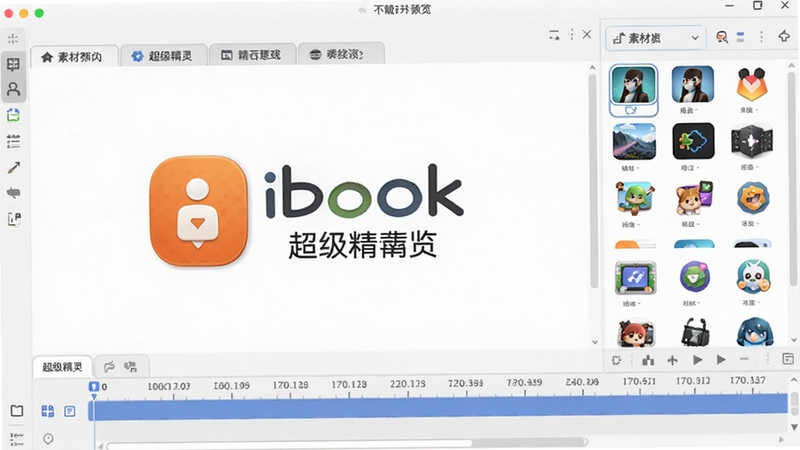Click the clock icon under the timeline controls

pos(48,439)
